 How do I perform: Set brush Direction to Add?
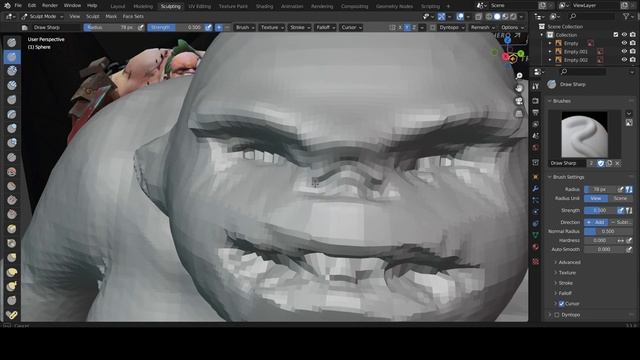596,222
